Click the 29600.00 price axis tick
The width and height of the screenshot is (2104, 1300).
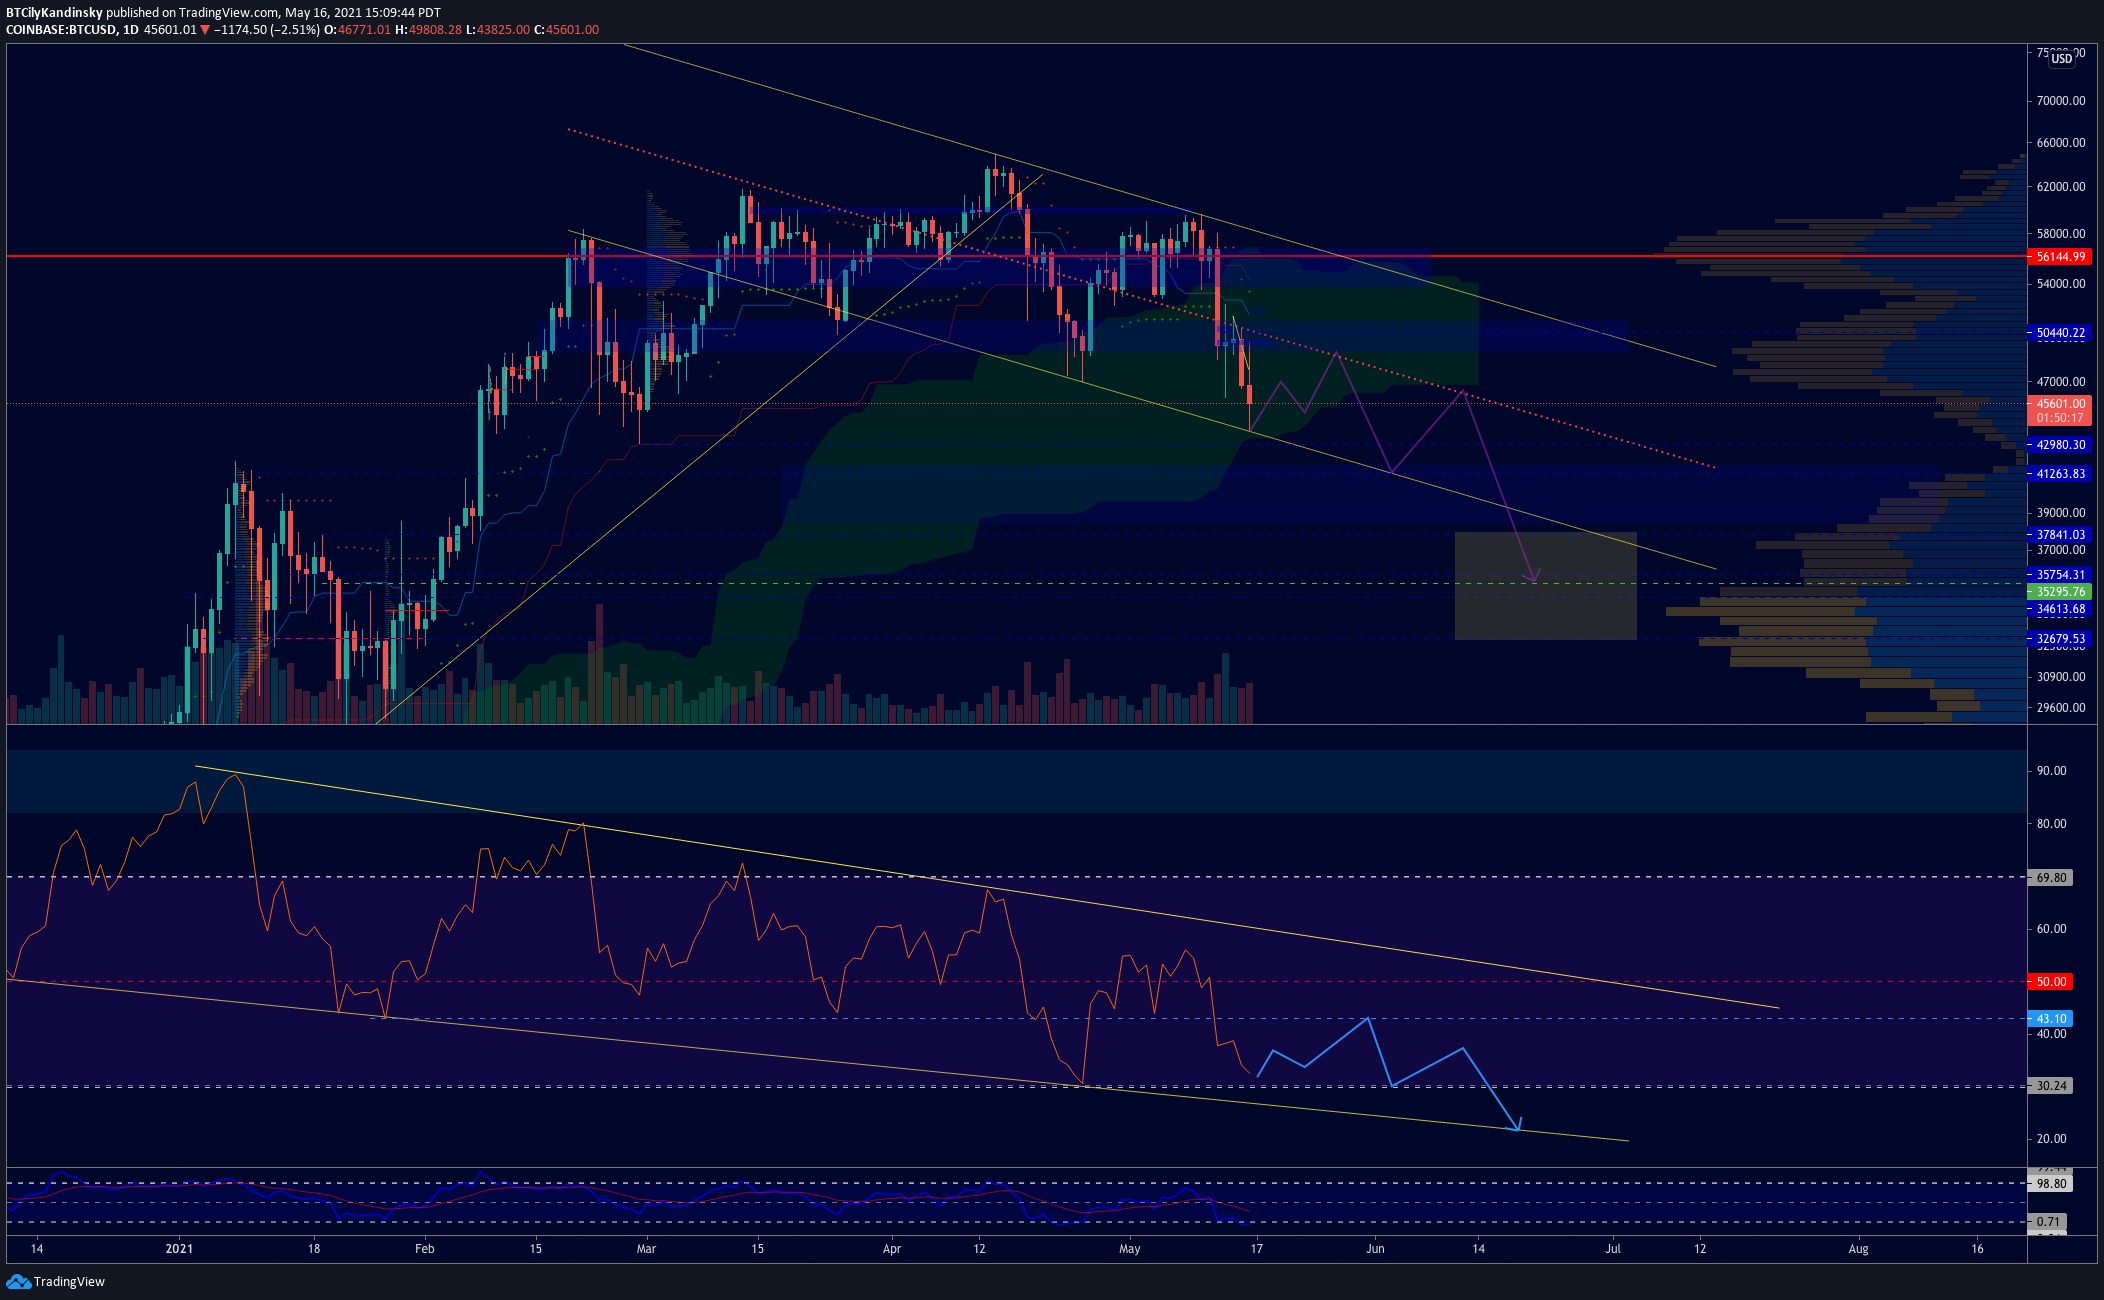2061,708
